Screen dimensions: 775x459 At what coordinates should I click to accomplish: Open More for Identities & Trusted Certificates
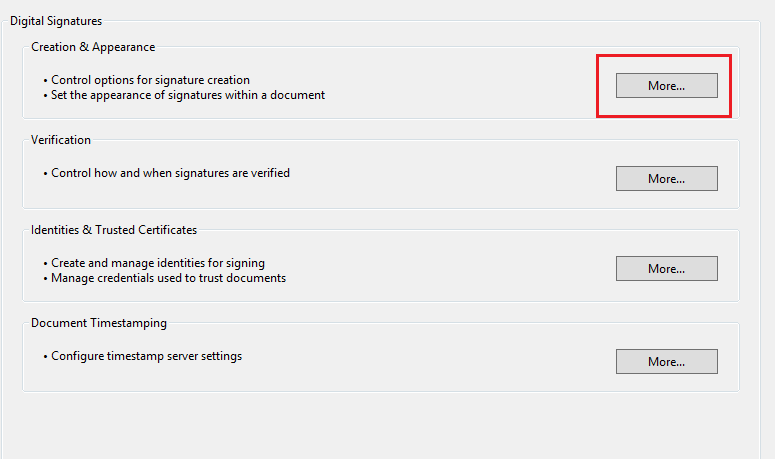666,269
